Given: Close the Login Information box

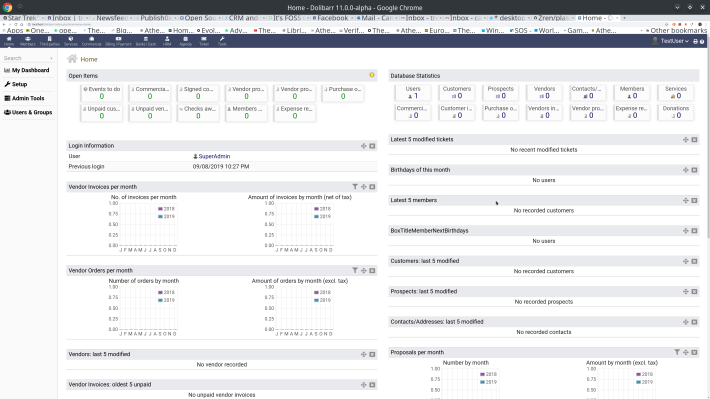Looking at the screenshot, I should (x=372, y=146).
